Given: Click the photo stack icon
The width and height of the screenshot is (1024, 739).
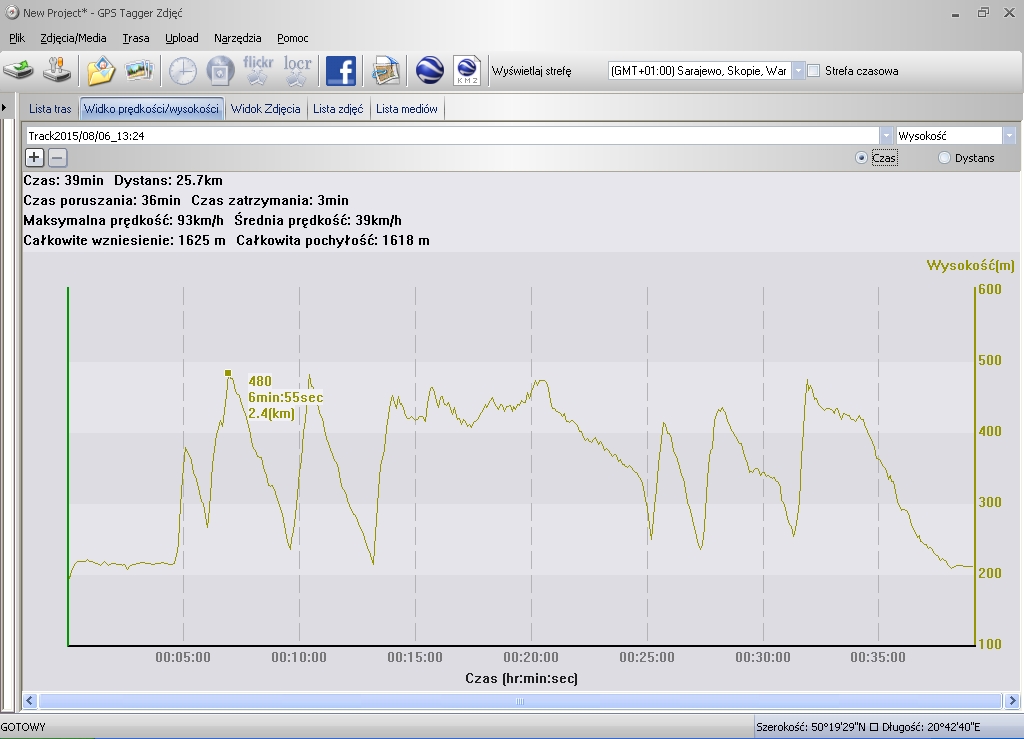Looking at the screenshot, I should tap(139, 71).
